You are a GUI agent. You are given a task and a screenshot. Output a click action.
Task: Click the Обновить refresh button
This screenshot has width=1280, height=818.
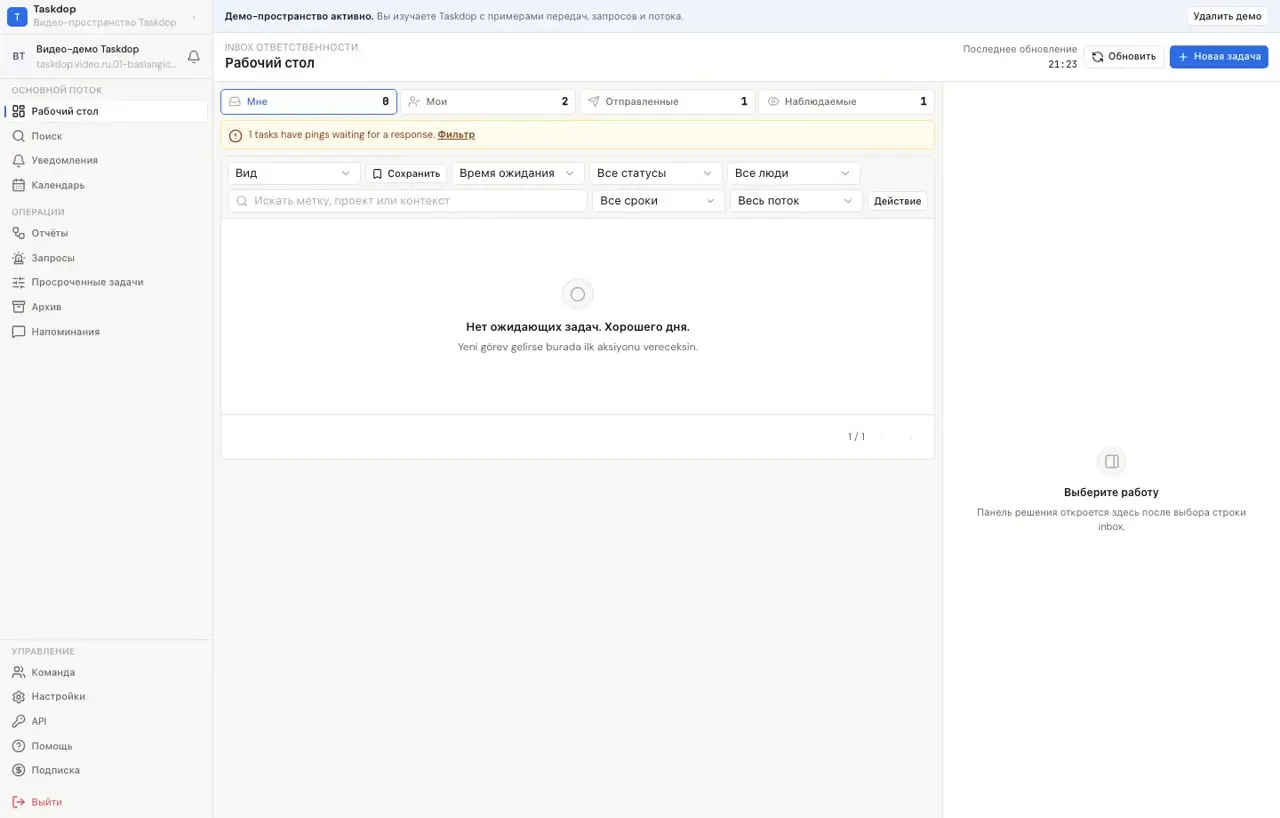(x=1124, y=57)
